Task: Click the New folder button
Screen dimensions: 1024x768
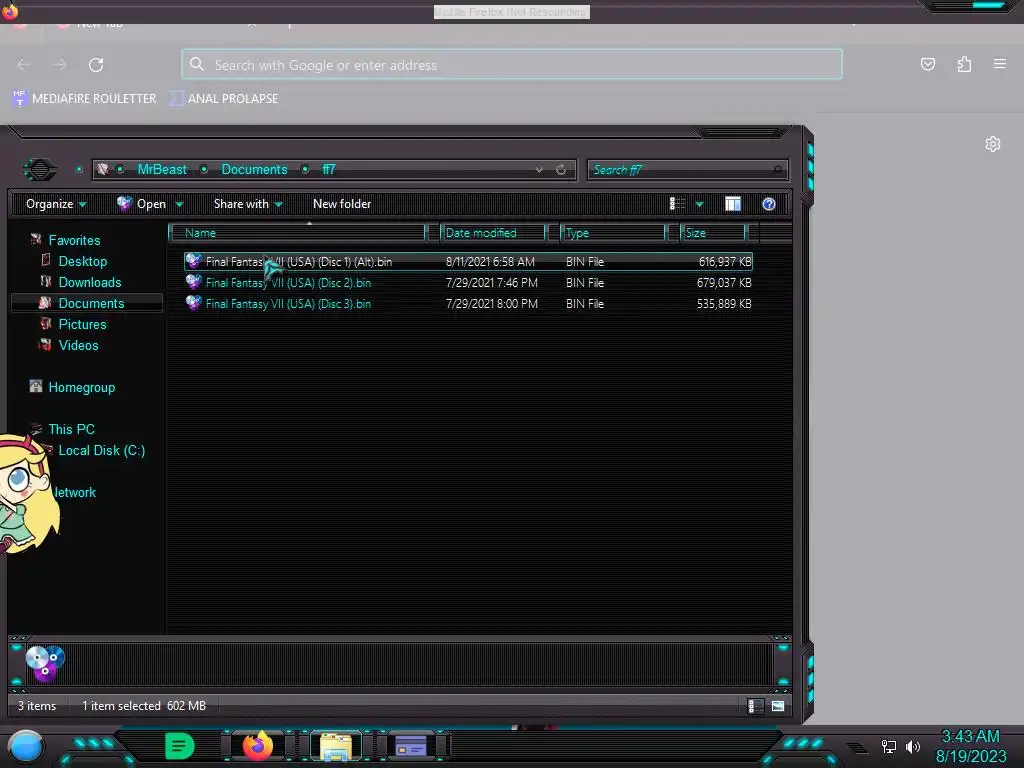Action: point(342,204)
